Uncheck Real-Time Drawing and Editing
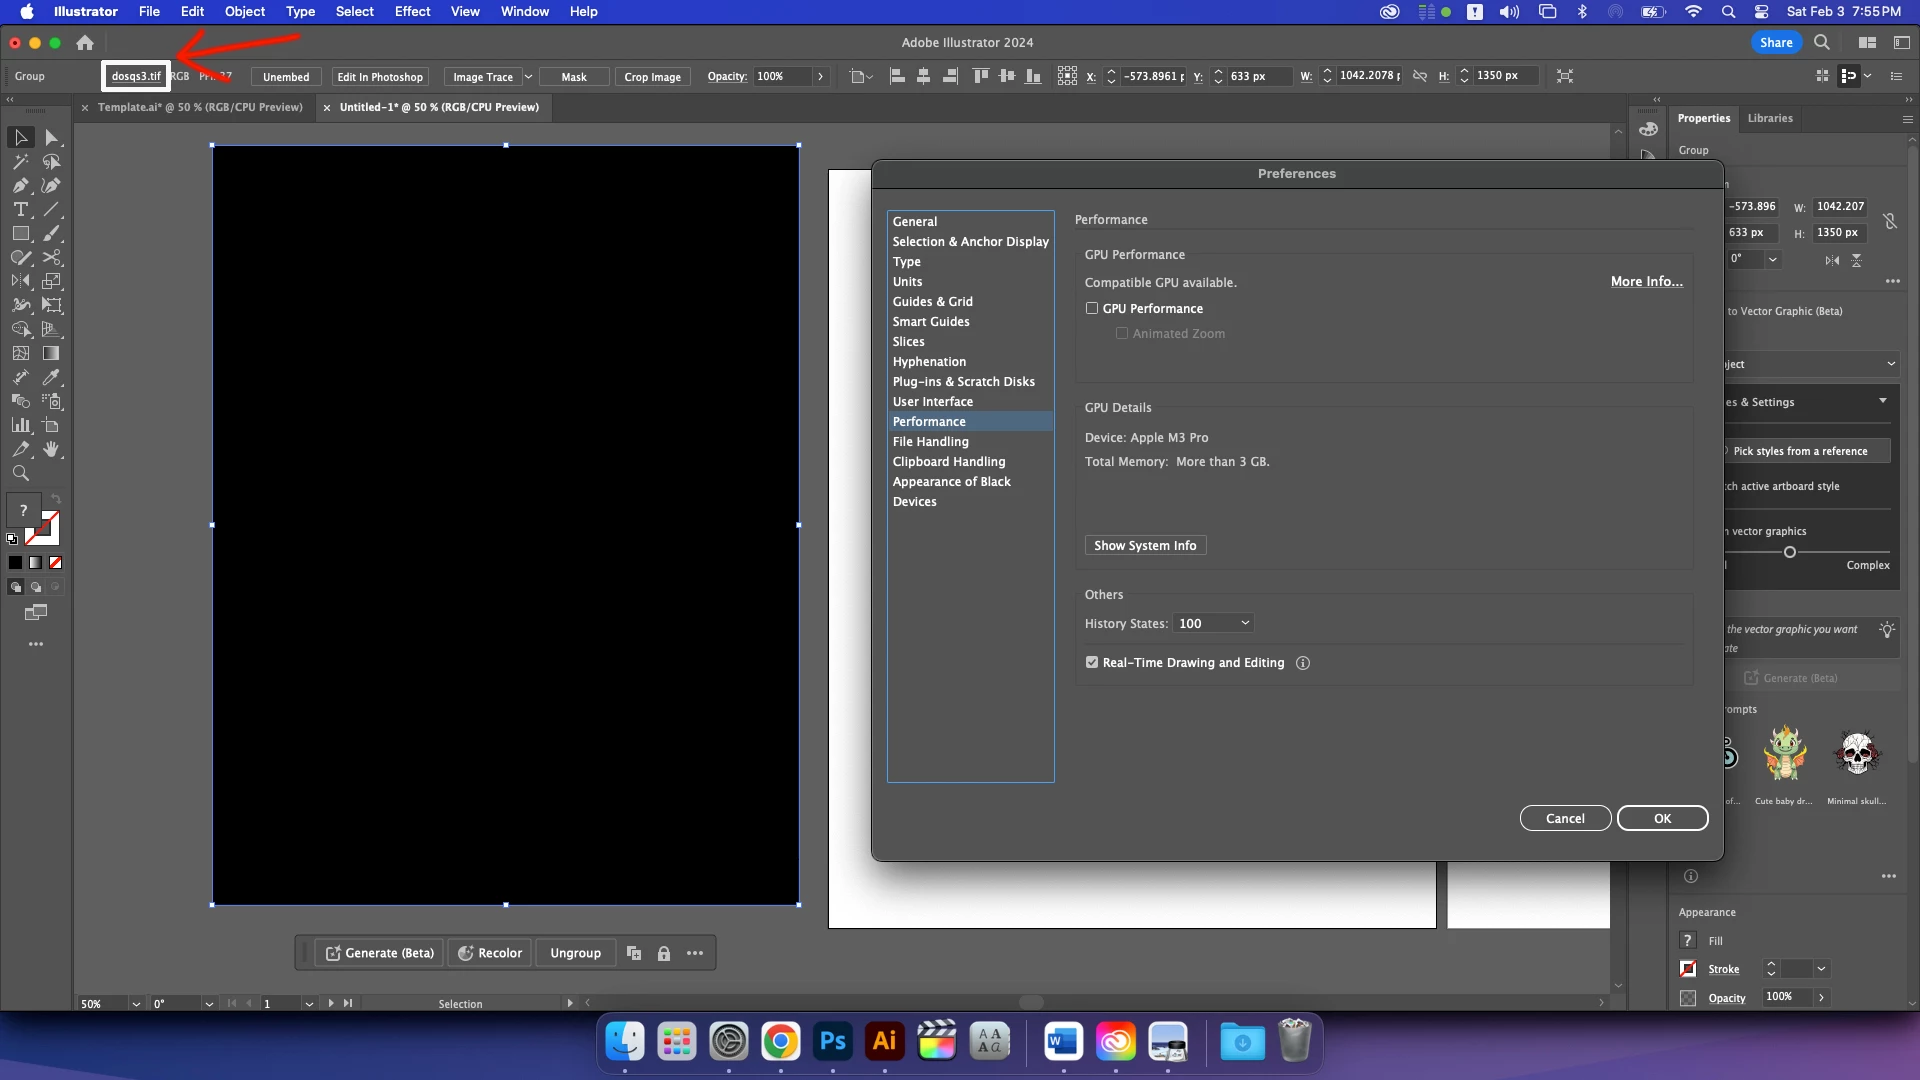Image resolution: width=1920 pixels, height=1080 pixels. coord(1092,663)
